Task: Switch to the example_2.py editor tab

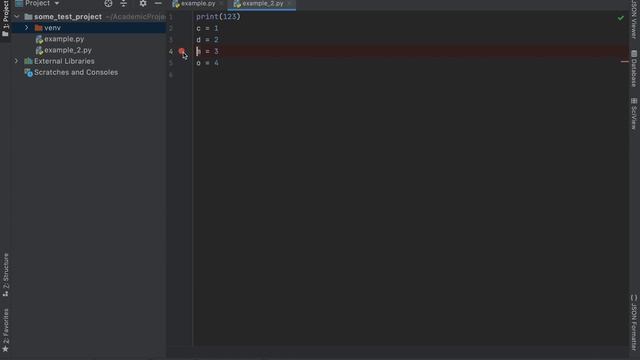Action: [263, 4]
